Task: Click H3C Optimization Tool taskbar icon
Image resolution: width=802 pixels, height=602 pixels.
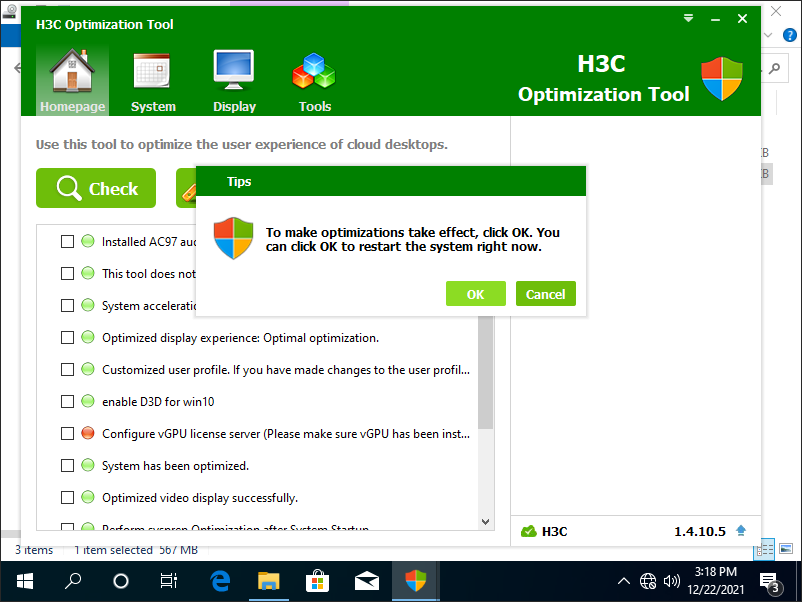Action: (x=415, y=581)
